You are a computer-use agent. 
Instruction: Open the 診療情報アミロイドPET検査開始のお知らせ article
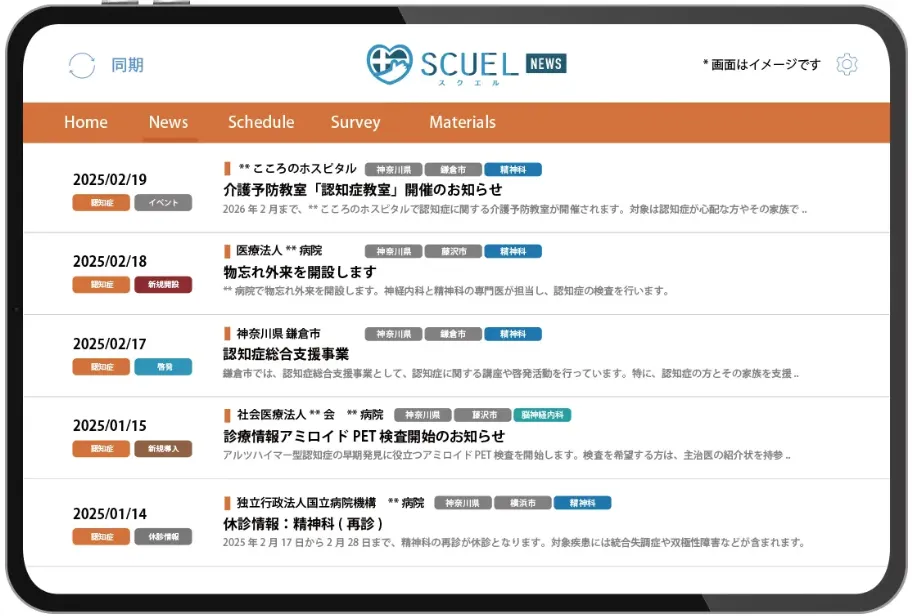coord(364,436)
